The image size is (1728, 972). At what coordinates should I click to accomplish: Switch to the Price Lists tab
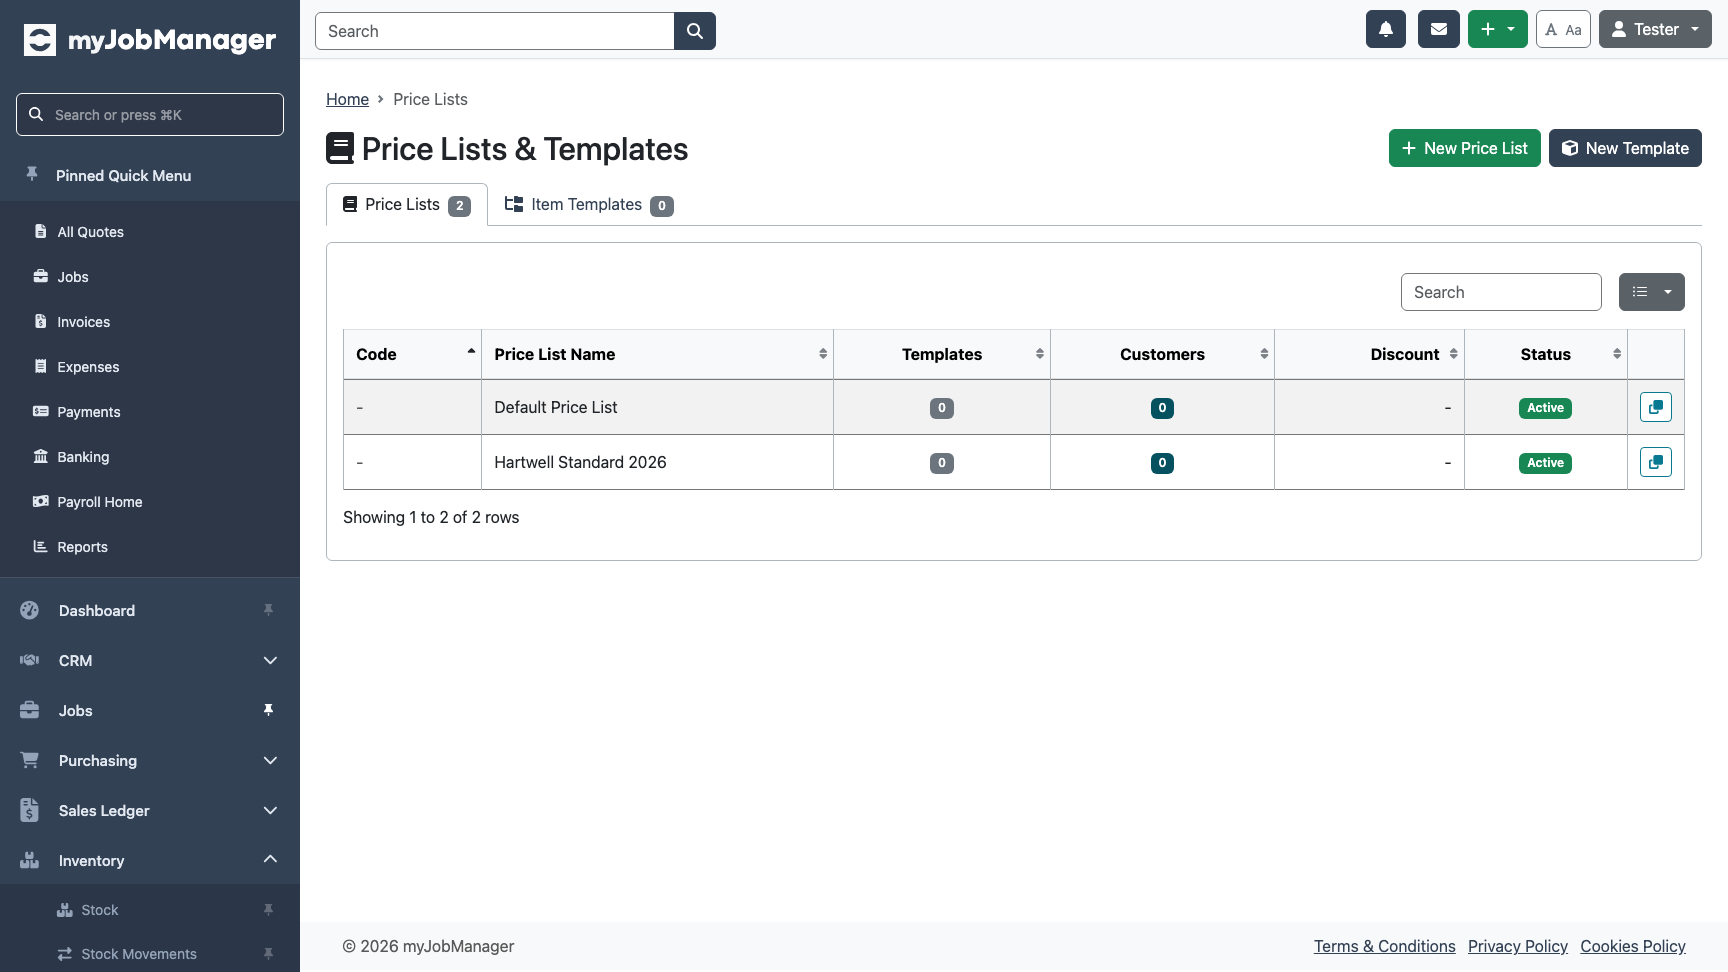click(x=407, y=204)
